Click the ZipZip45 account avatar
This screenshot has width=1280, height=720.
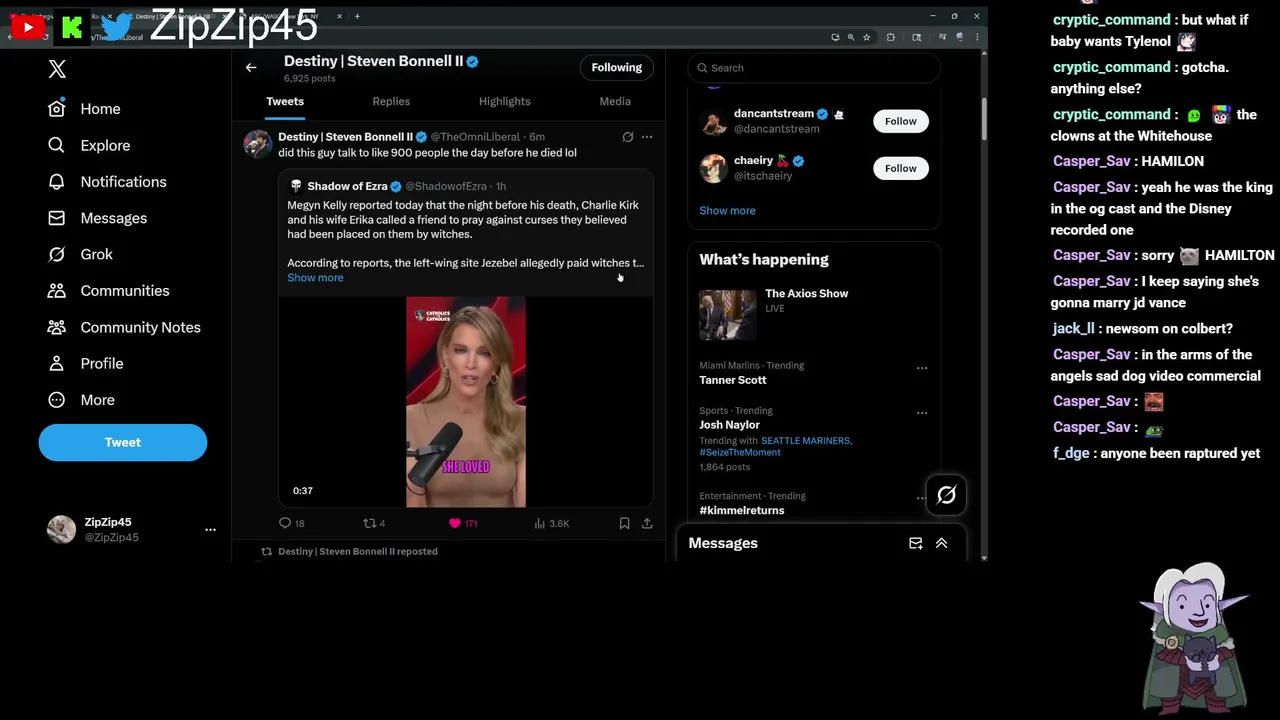tap(62, 529)
